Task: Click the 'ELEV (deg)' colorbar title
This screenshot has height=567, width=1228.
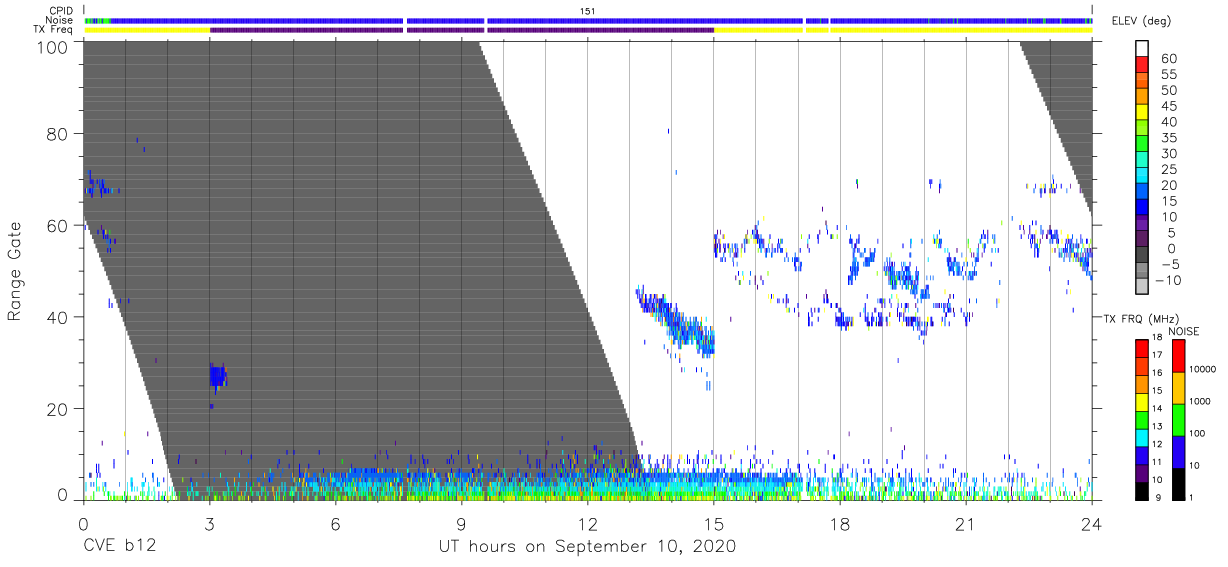Action: click(x=1142, y=21)
